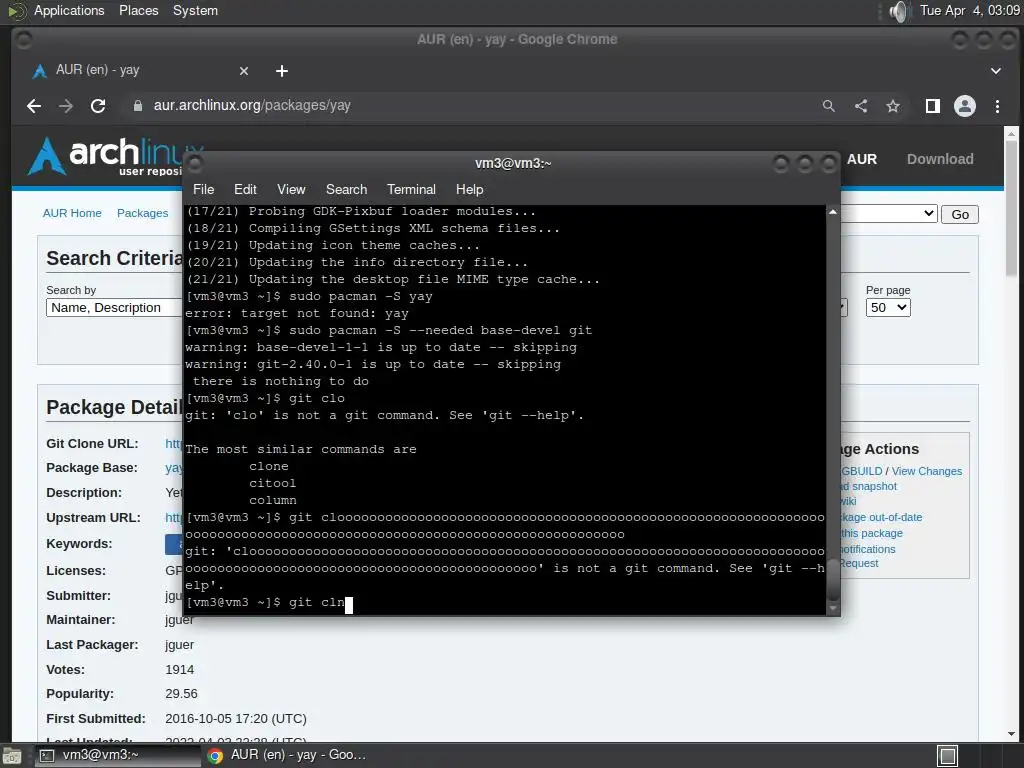The image size is (1024, 768).
Task: Open the Chrome profile avatar
Action: [x=965, y=106]
